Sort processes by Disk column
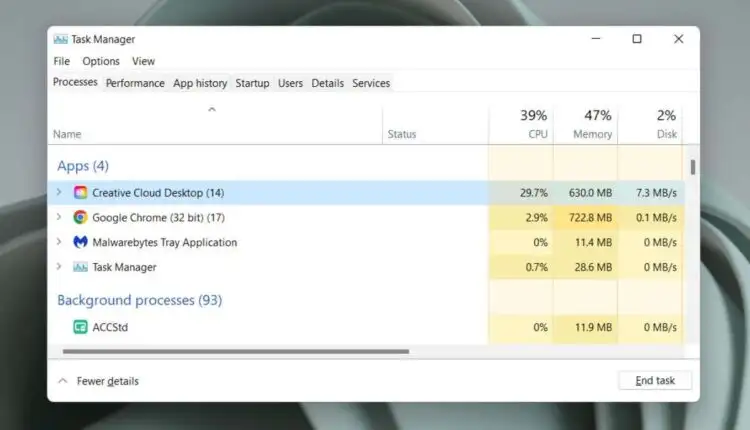The height and width of the screenshot is (430, 750). [650, 124]
